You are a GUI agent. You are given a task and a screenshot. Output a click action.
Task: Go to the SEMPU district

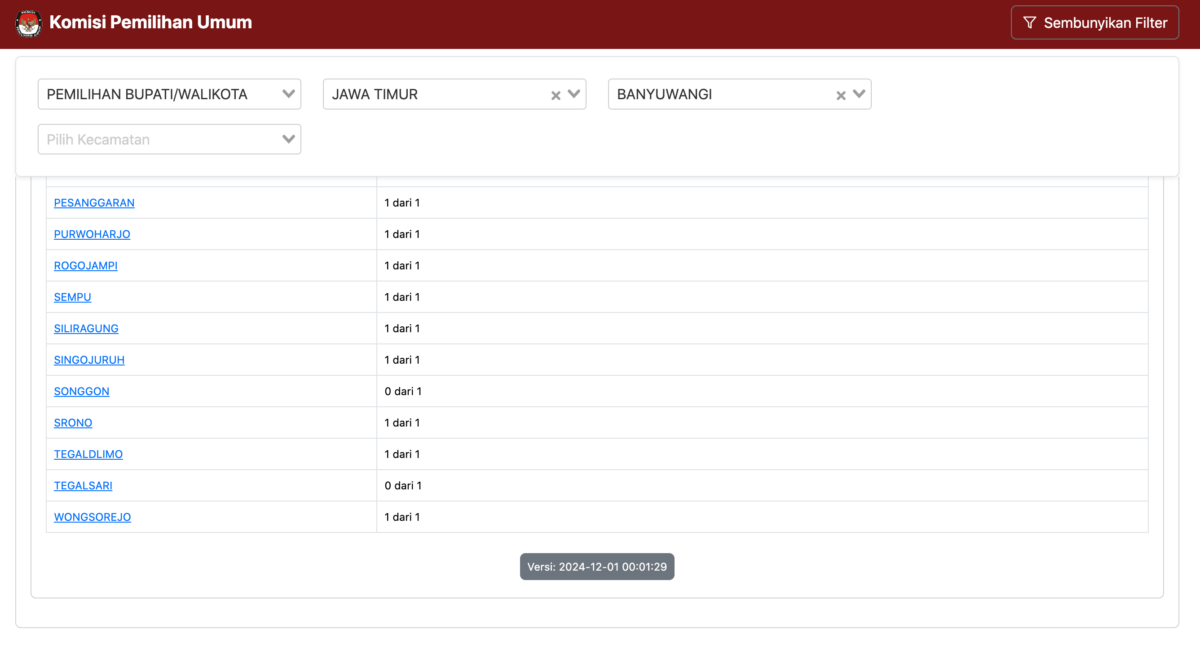tap(72, 297)
